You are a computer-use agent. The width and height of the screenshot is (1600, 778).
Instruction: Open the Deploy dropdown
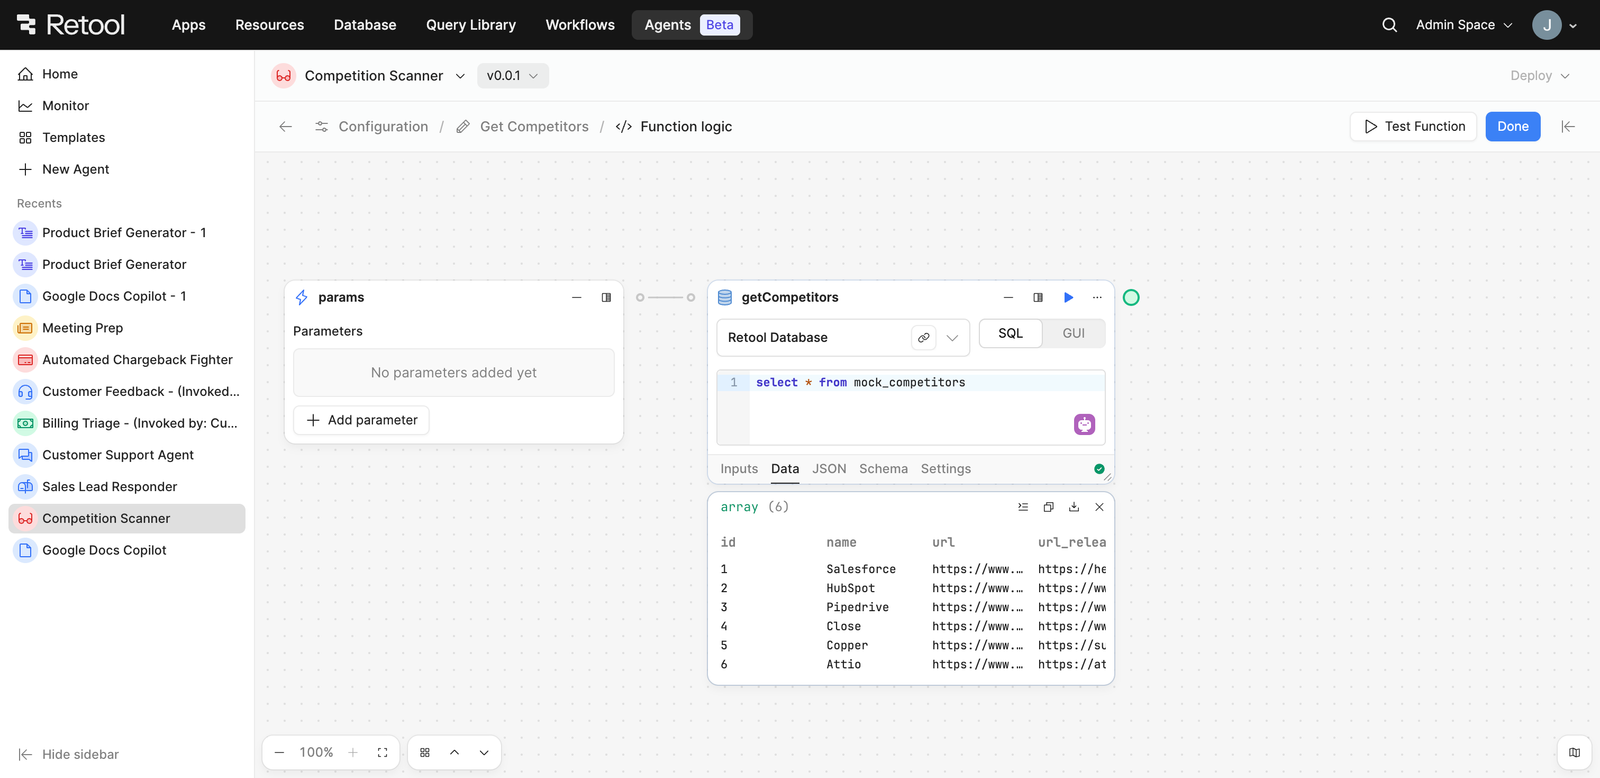point(1540,76)
